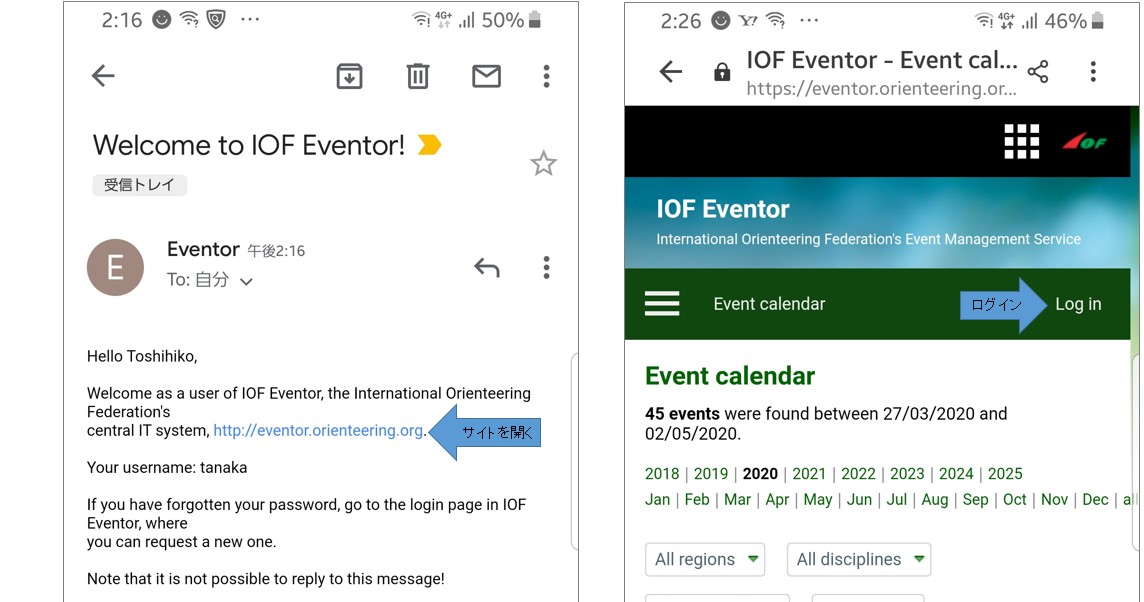This screenshot has width=1144, height=602.
Task: Open the apps grid on the IOF Eventor header
Action: pyautogui.click(x=1022, y=142)
